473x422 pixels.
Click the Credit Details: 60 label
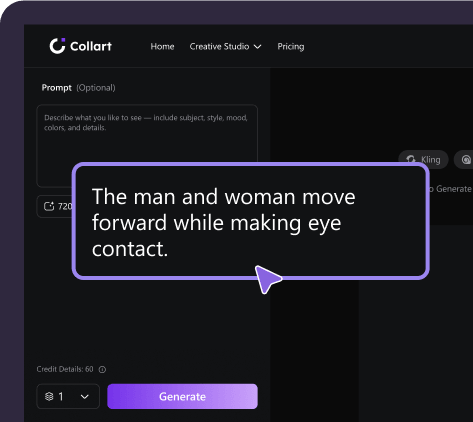pyautogui.click(x=65, y=369)
